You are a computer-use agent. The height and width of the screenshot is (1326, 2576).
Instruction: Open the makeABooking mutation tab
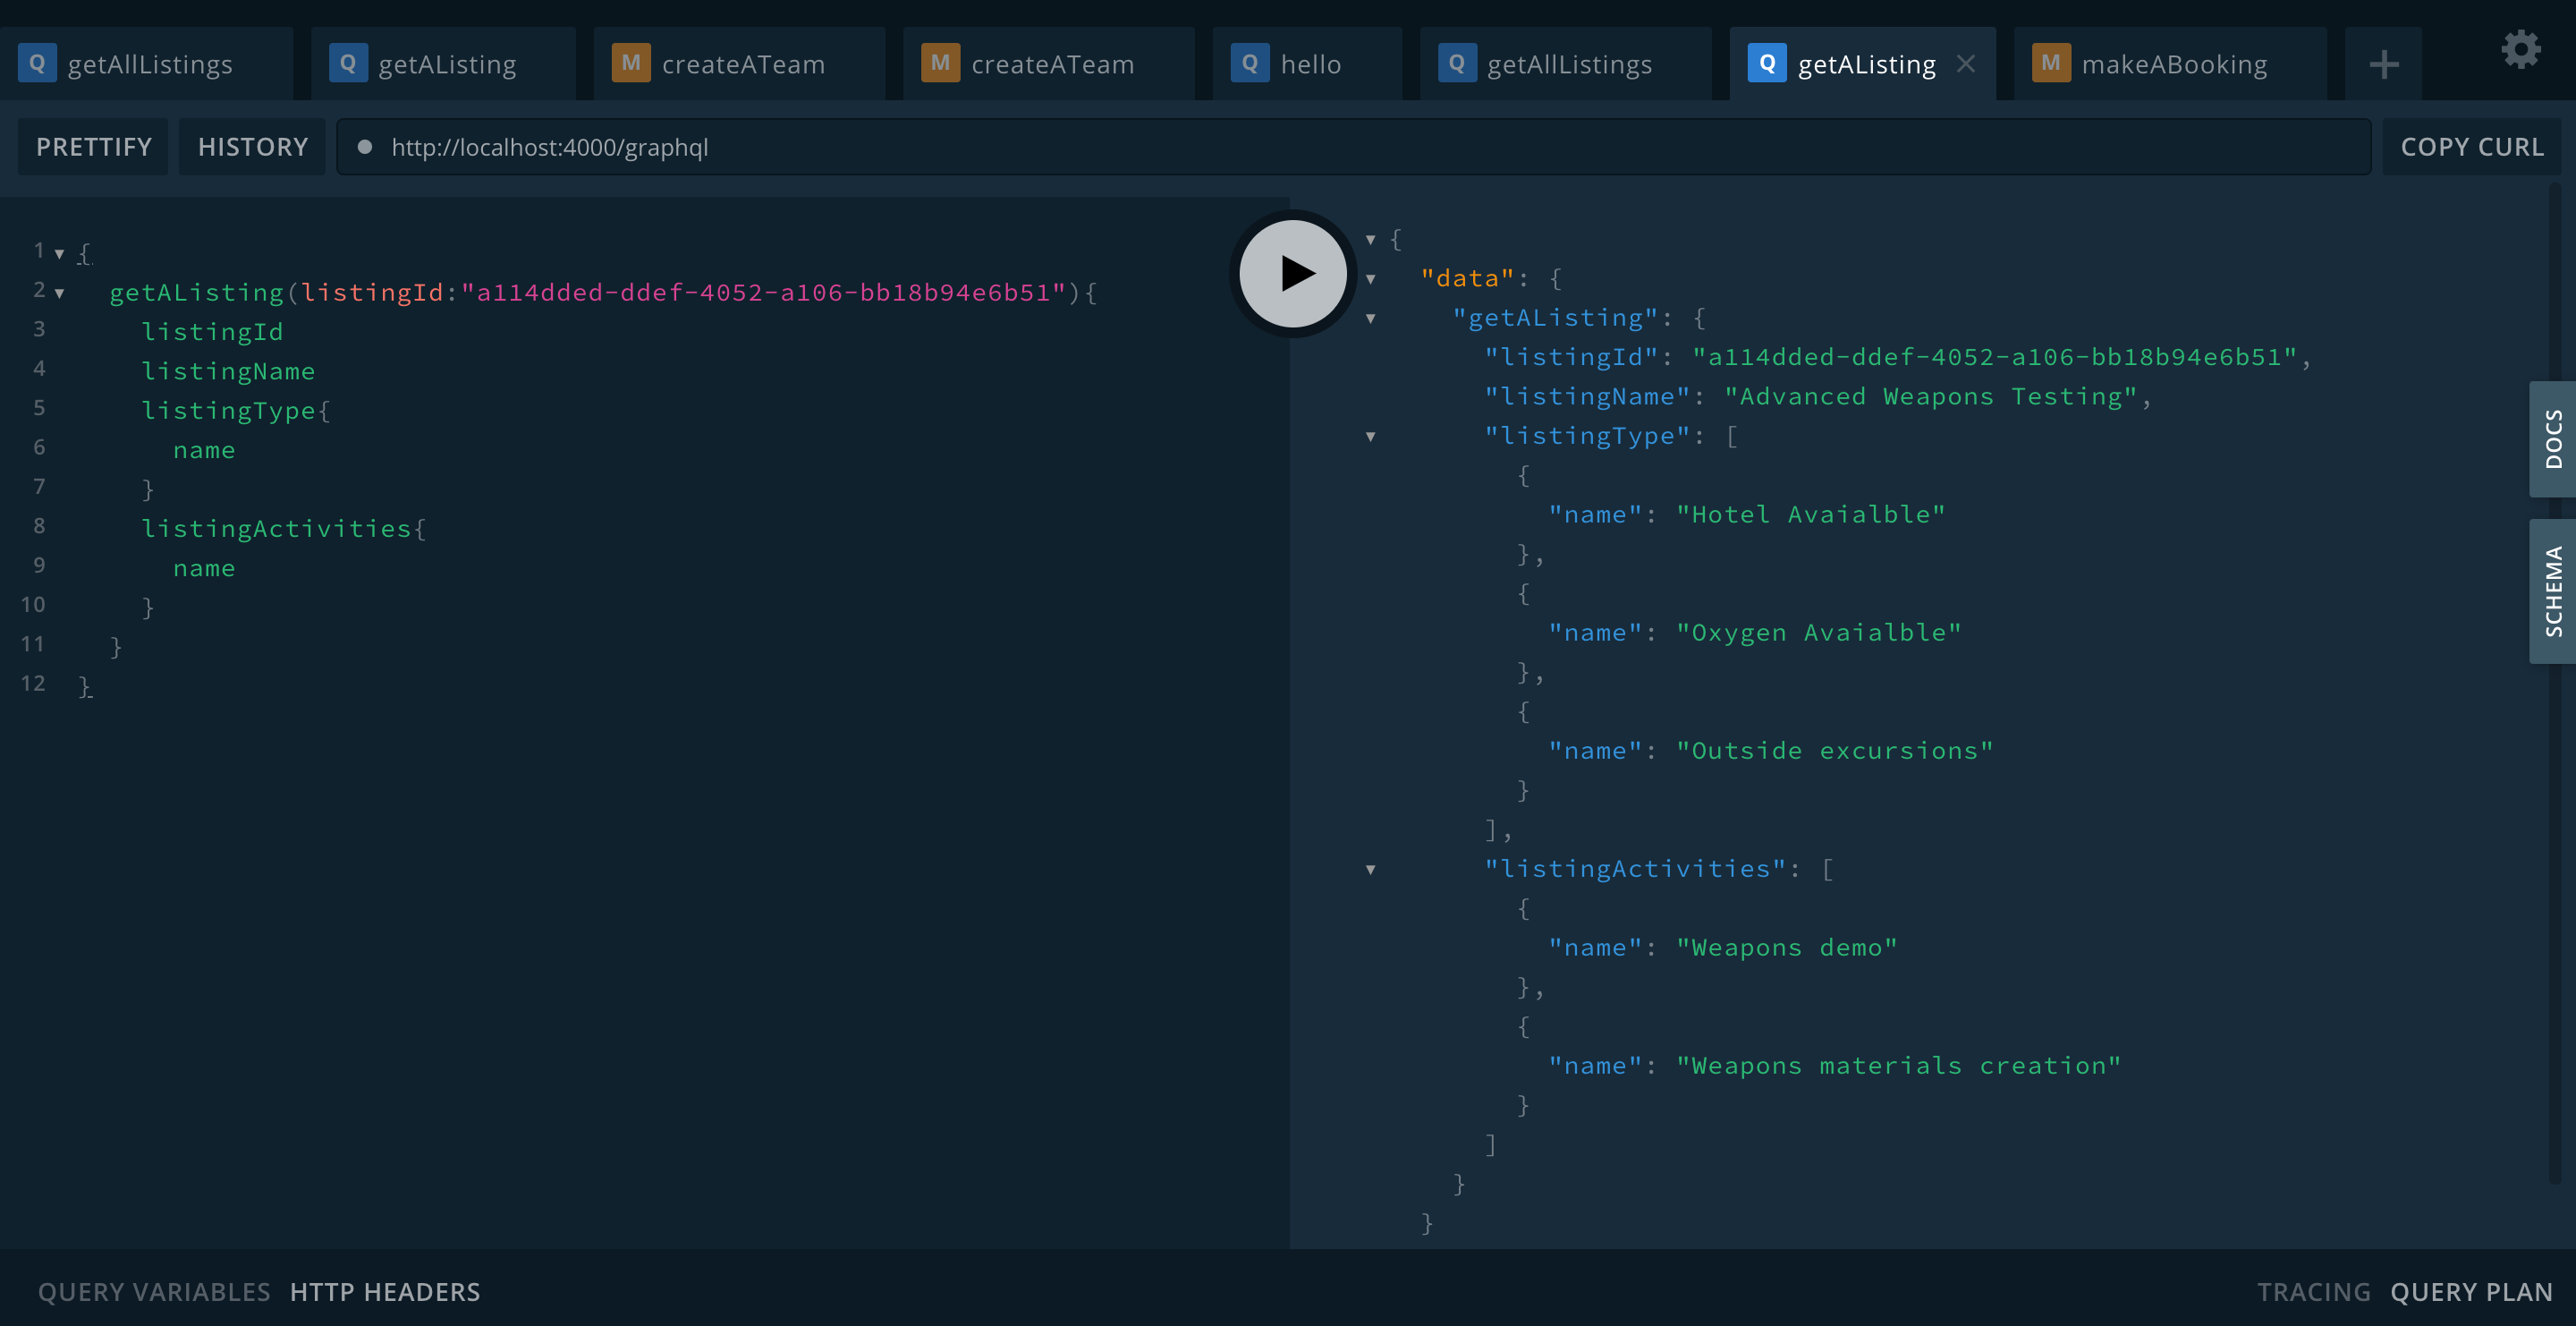click(2170, 64)
